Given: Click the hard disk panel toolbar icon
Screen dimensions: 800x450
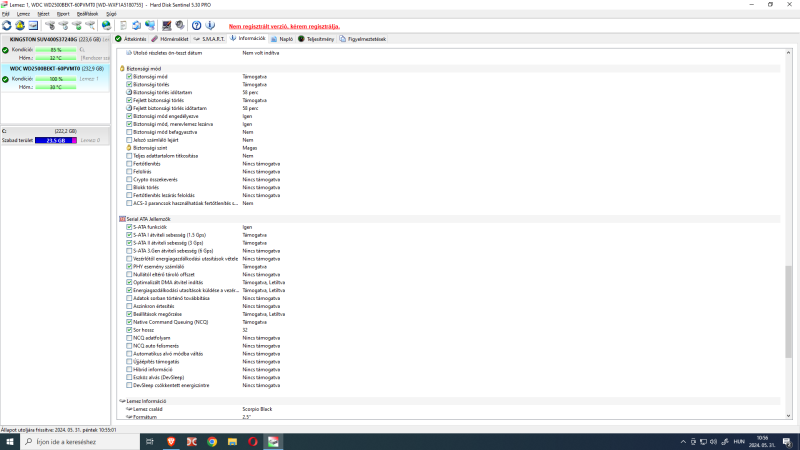Looking at the screenshot, I should (x=33, y=26).
